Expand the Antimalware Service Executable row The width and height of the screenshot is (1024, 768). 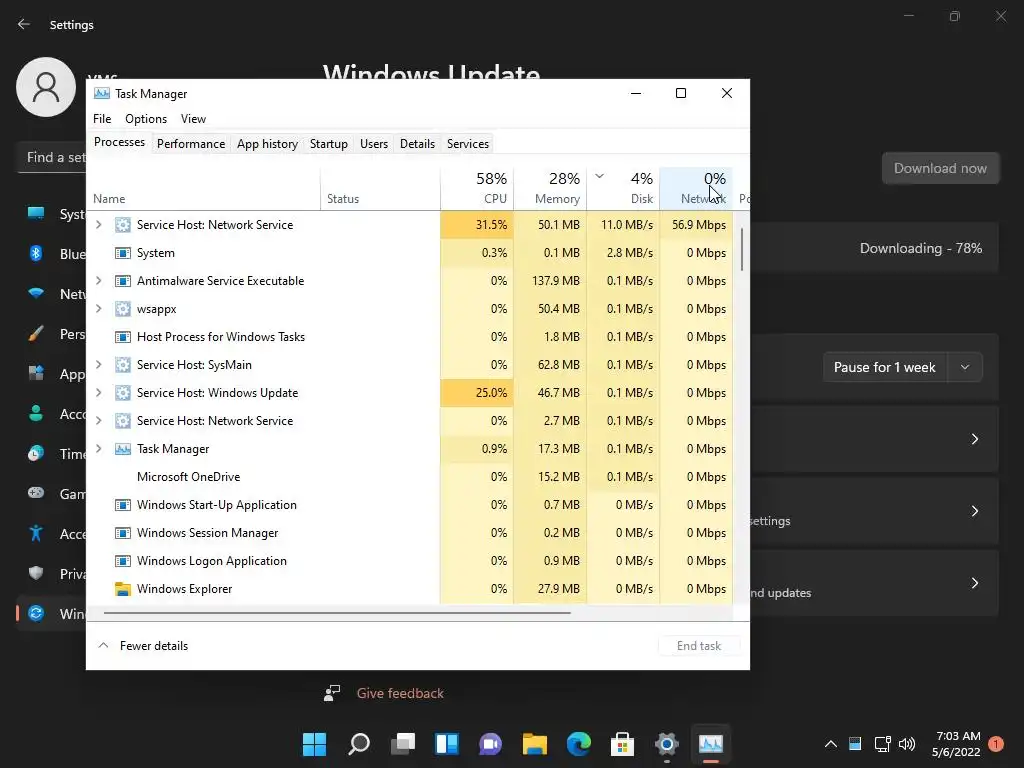pos(99,281)
